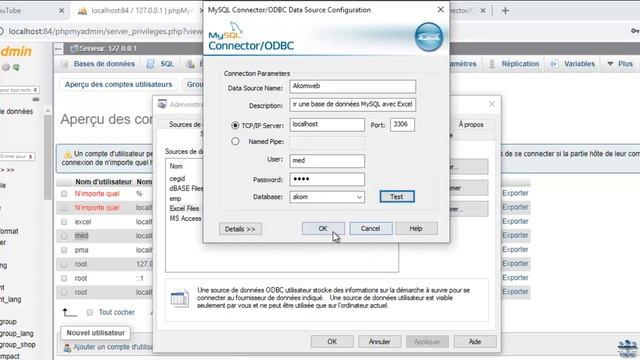Click the User field containing med
This screenshot has width=640, height=360.
tap(327, 161)
